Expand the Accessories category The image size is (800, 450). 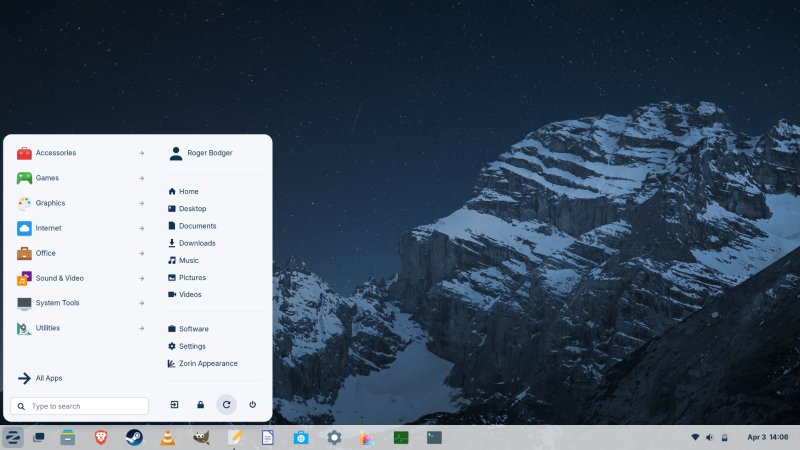coord(80,153)
